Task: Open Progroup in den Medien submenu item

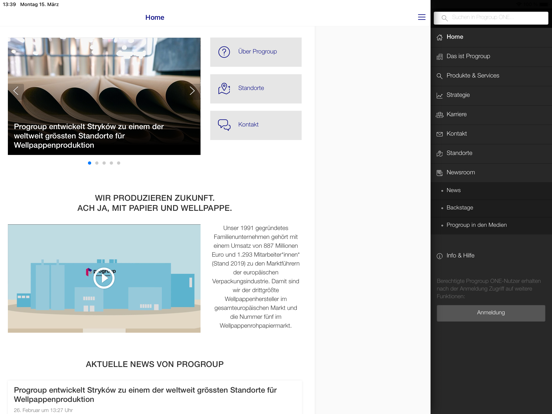Action: coord(491,225)
